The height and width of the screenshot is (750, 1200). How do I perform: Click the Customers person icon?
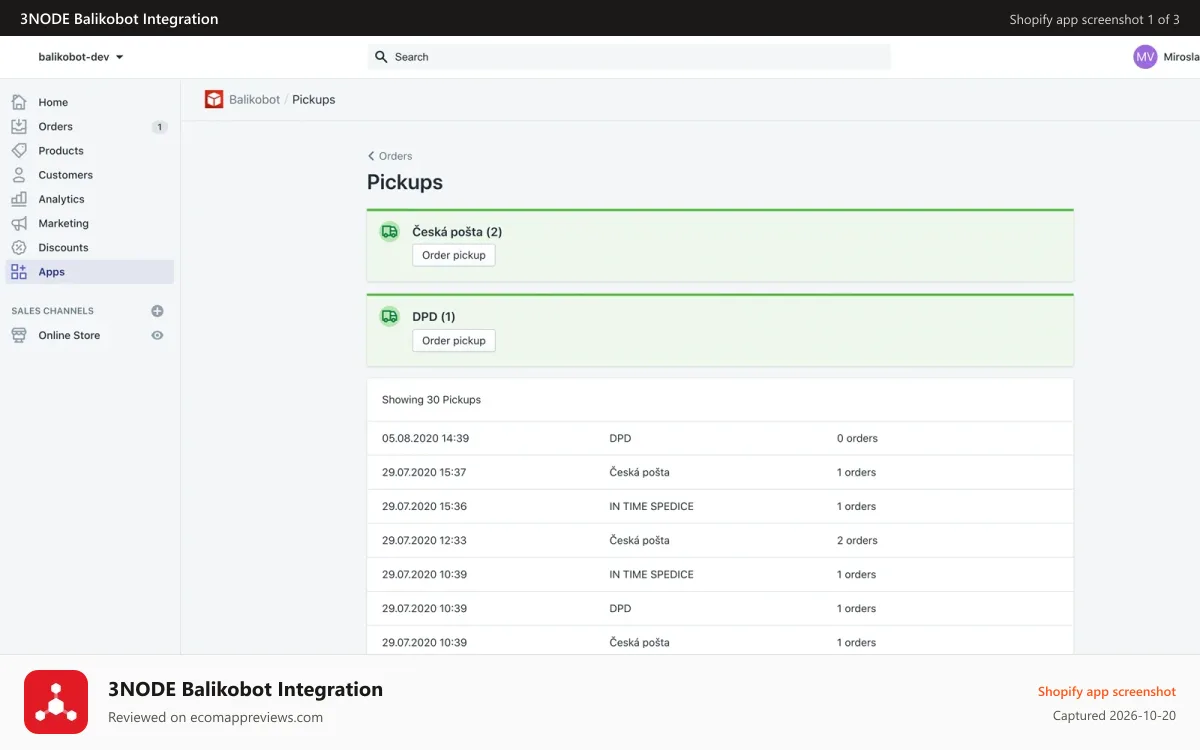coord(19,175)
